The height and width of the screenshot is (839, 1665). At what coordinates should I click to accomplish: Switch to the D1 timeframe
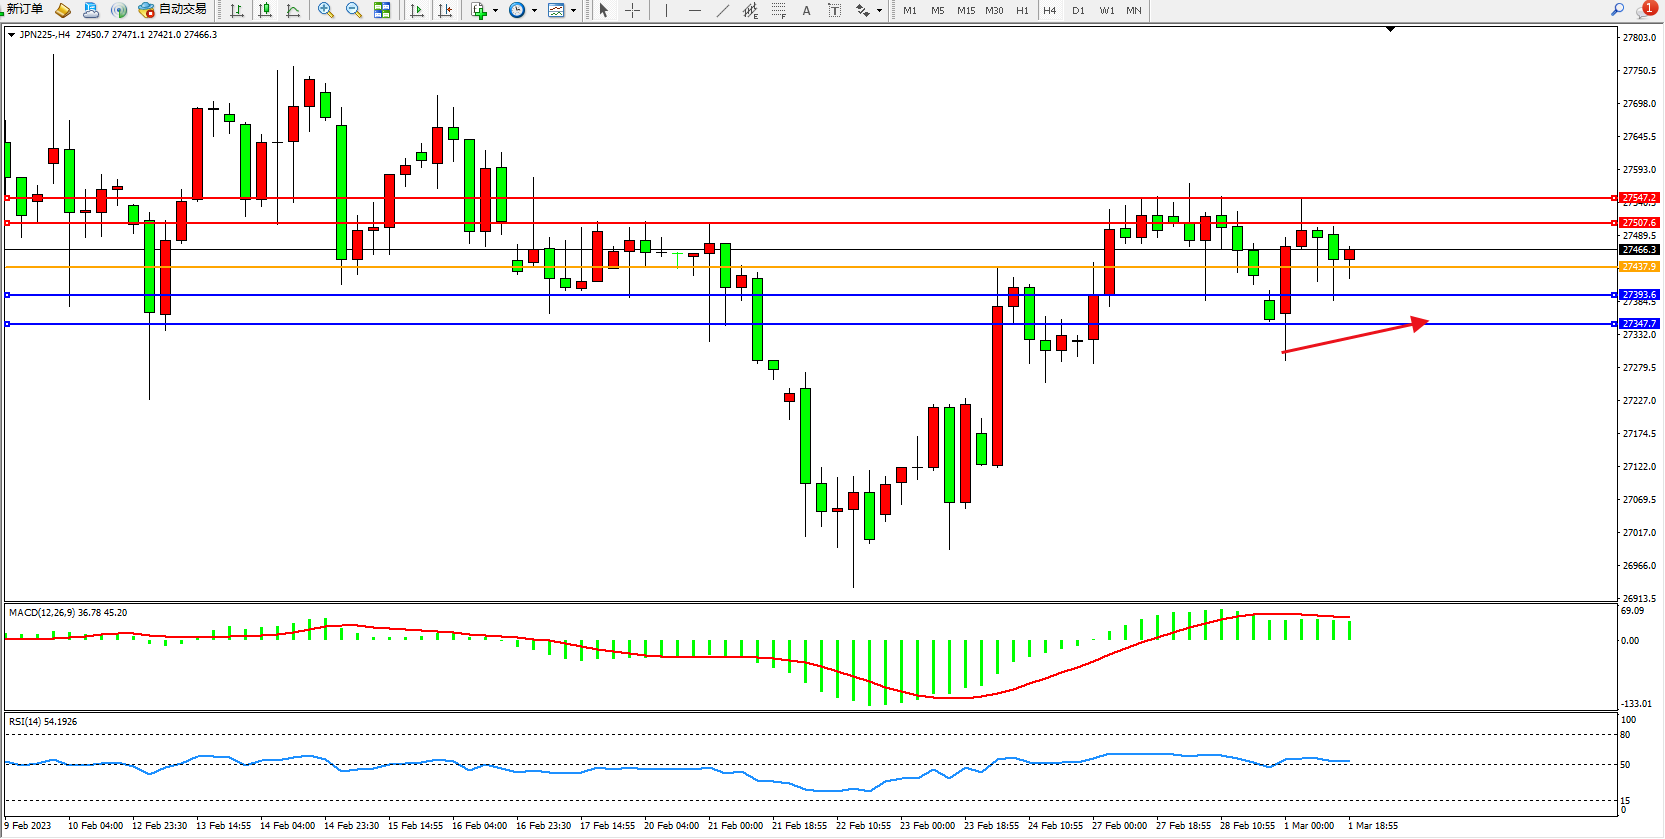pos(1077,10)
